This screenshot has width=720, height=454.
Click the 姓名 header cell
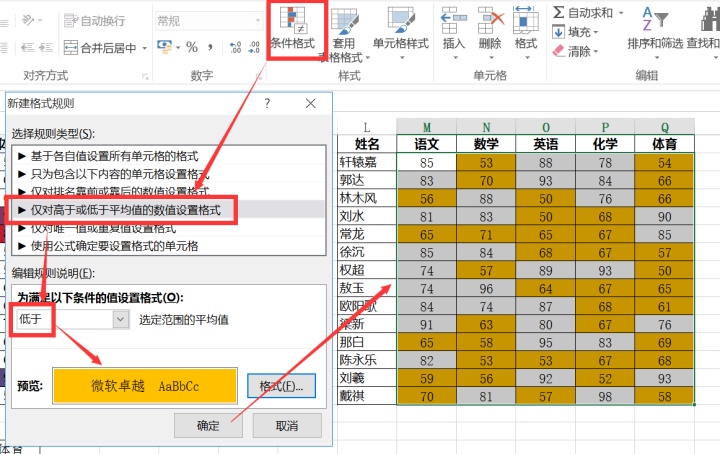click(x=367, y=144)
